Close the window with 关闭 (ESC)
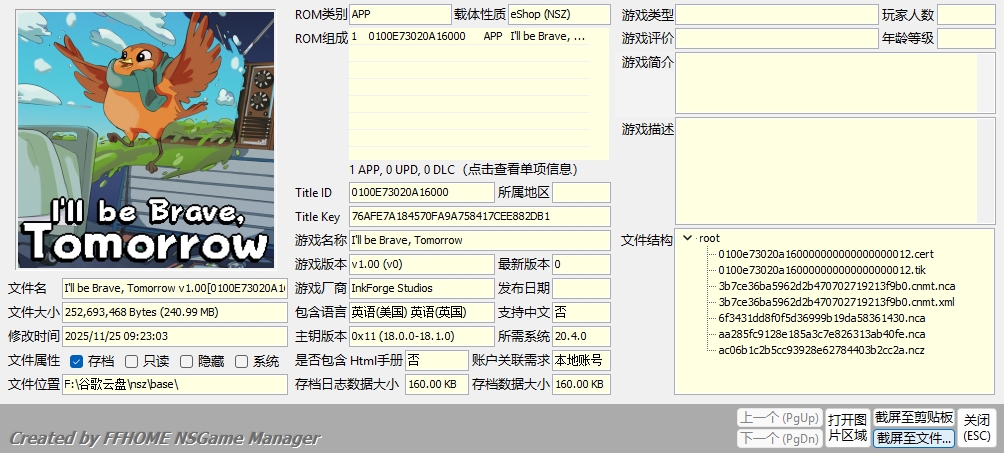Screen dimensions: 1004x453 tap(977, 428)
